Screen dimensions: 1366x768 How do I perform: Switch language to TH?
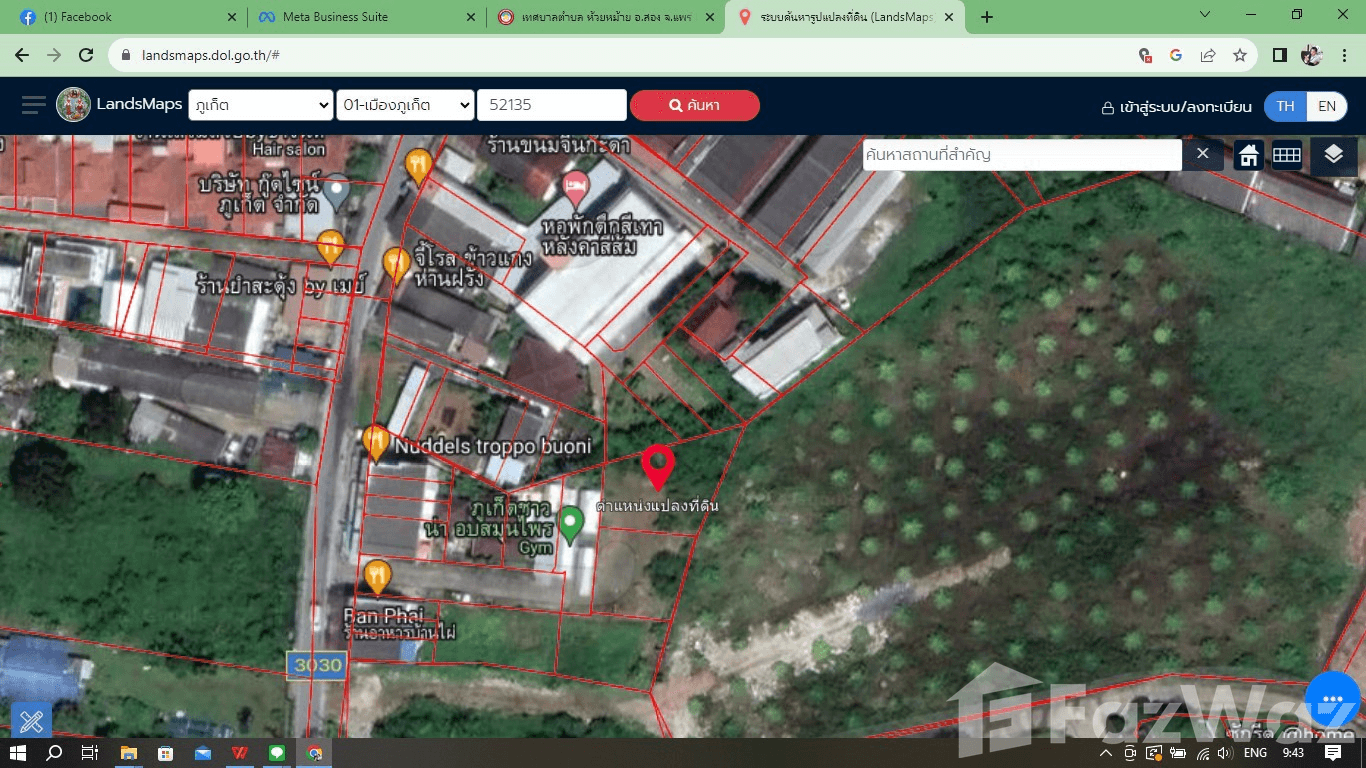pos(1285,106)
